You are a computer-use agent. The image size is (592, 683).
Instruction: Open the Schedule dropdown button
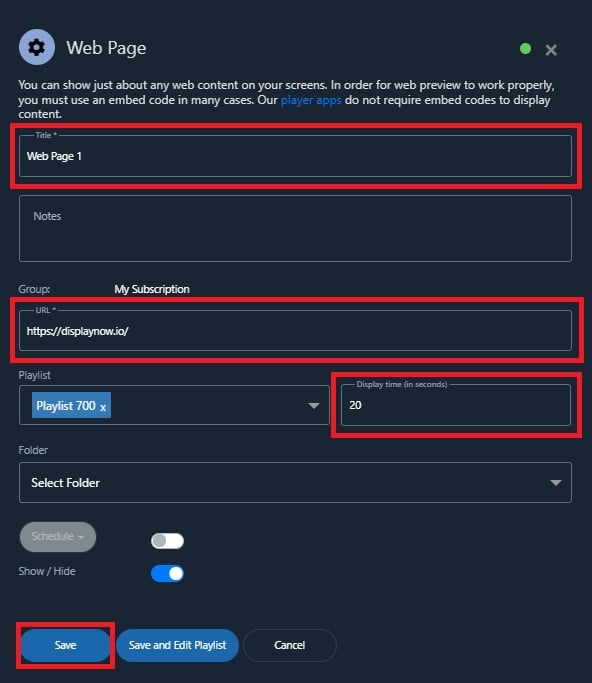[58, 537]
